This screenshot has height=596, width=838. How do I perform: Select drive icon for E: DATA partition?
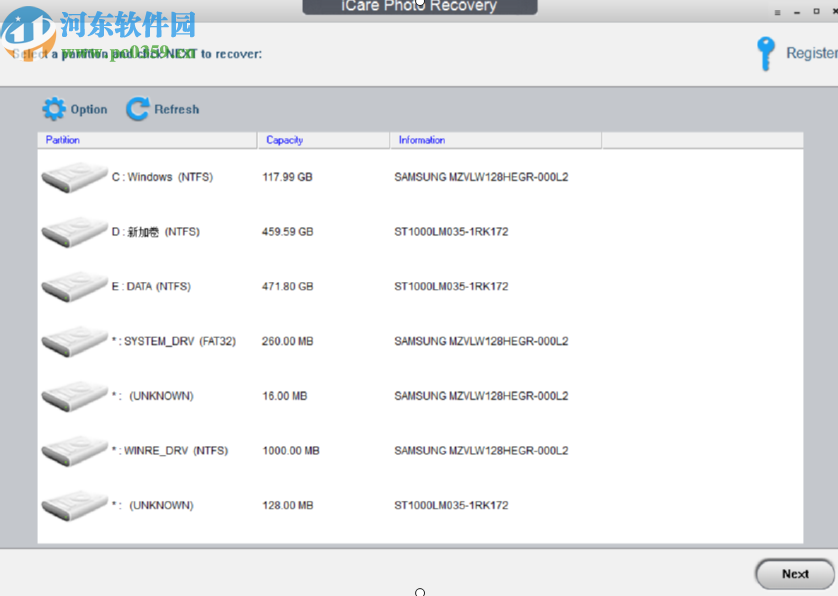tap(74, 287)
